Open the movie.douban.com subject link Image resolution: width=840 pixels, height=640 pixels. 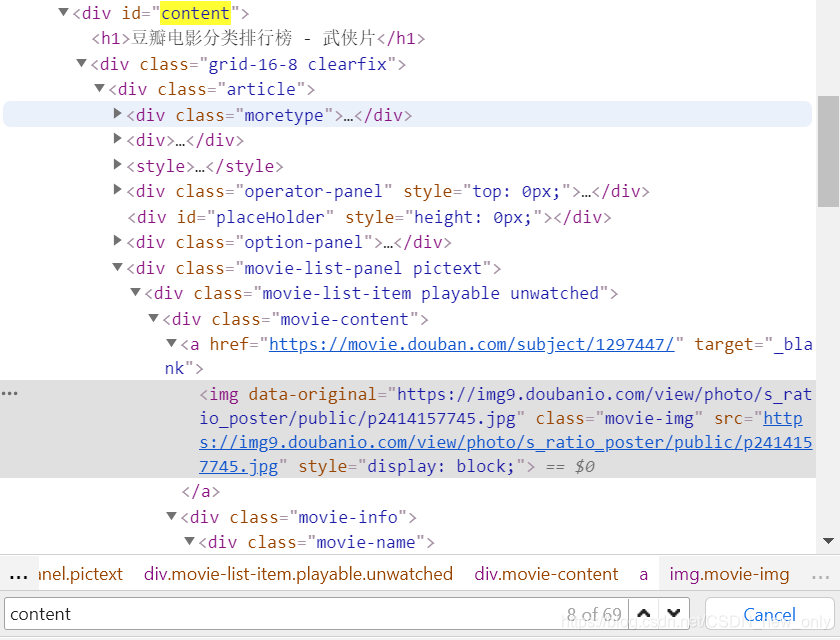pos(471,344)
